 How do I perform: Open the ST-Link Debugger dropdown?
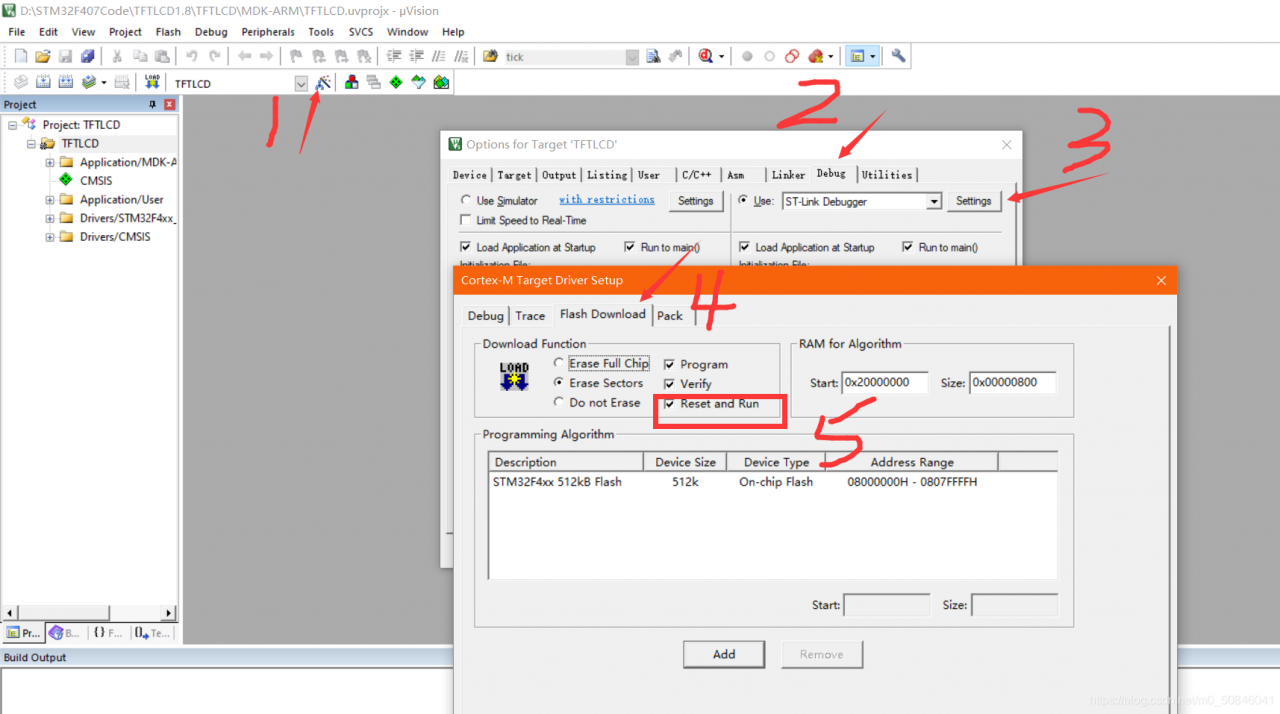[x=934, y=201]
